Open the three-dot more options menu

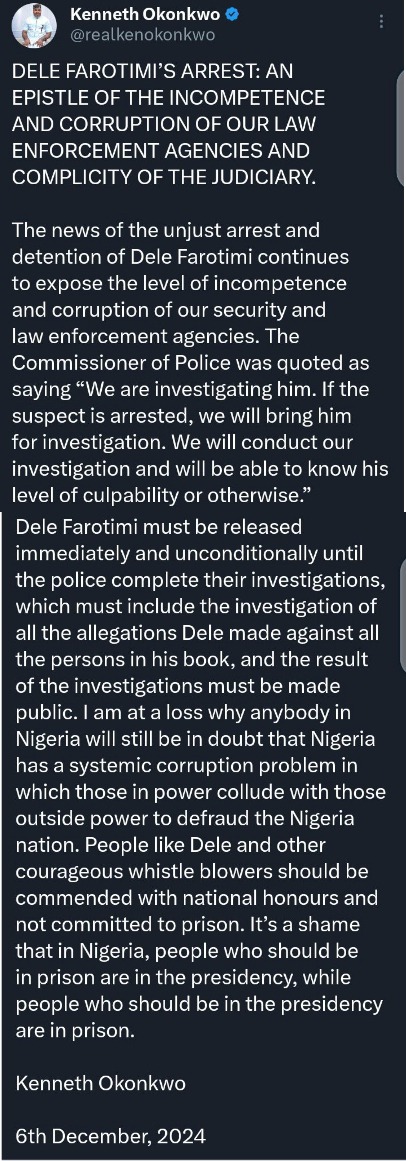[382, 21]
